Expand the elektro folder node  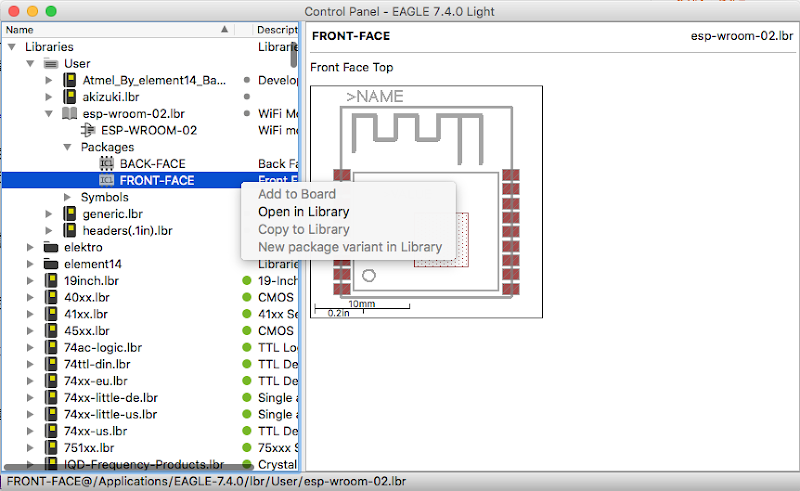coord(30,248)
